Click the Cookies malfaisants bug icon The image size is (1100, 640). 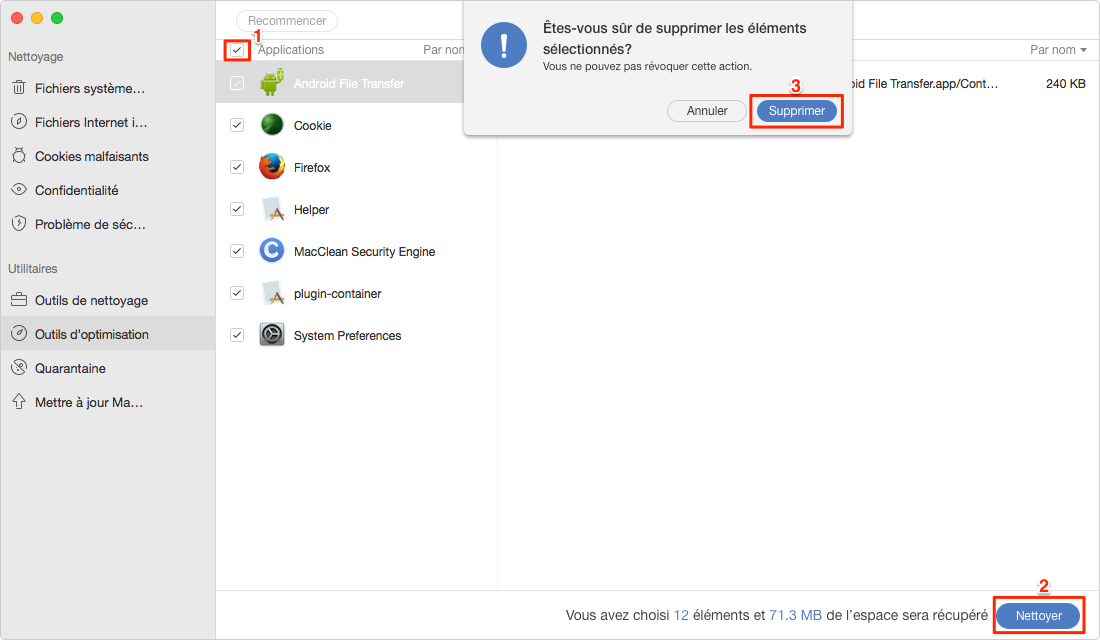click(19, 155)
